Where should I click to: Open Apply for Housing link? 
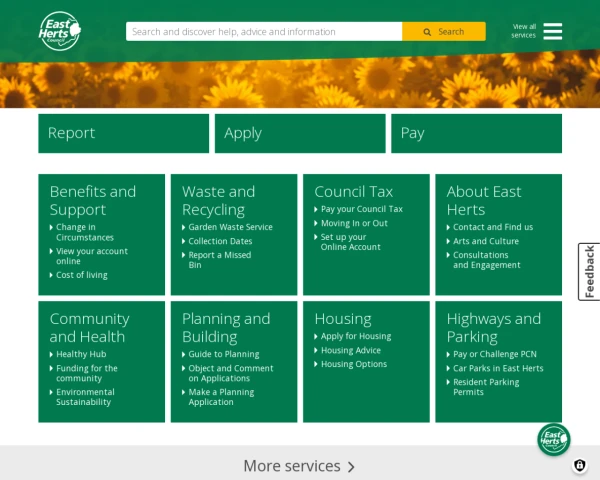click(356, 336)
